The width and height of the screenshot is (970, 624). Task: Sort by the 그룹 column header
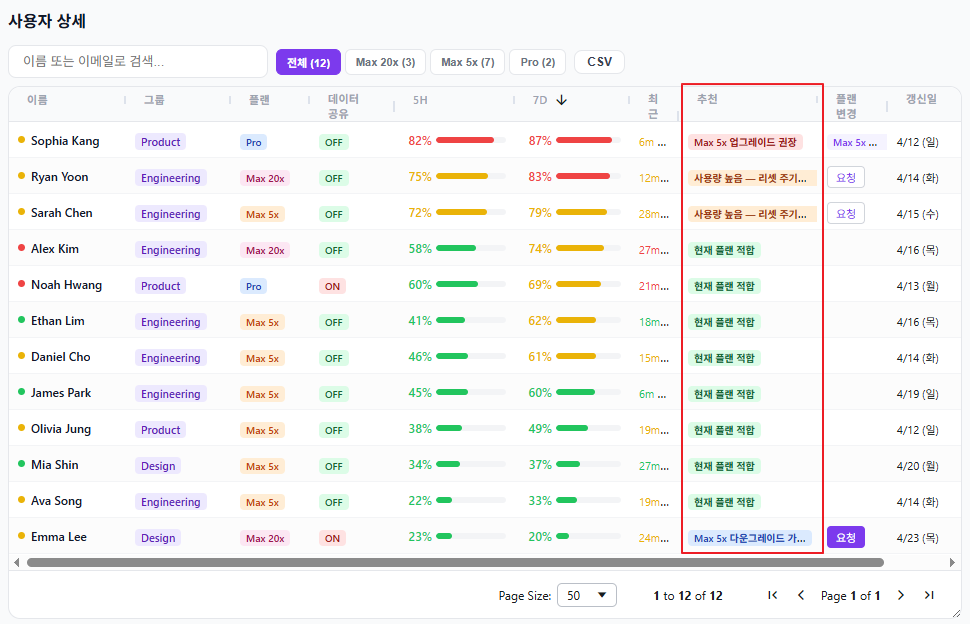click(154, 100)
